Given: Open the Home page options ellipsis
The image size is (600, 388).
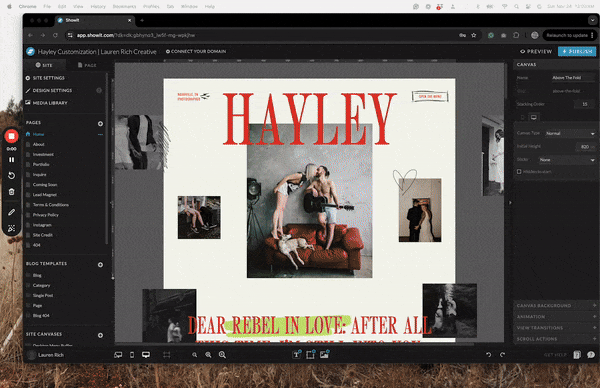Looking at the screenshot, I should 100,134.
